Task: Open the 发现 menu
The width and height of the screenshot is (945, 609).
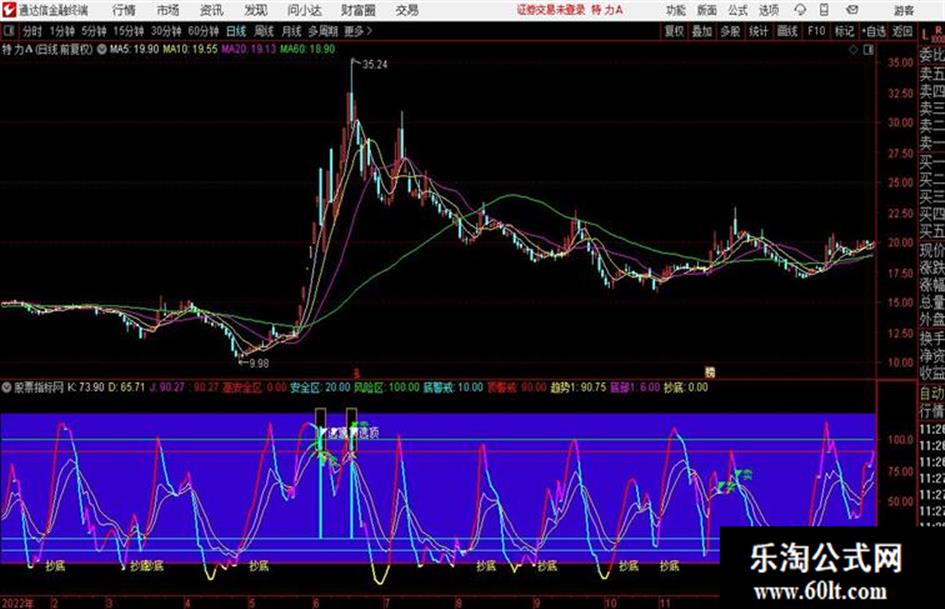Action: (256, 10)
